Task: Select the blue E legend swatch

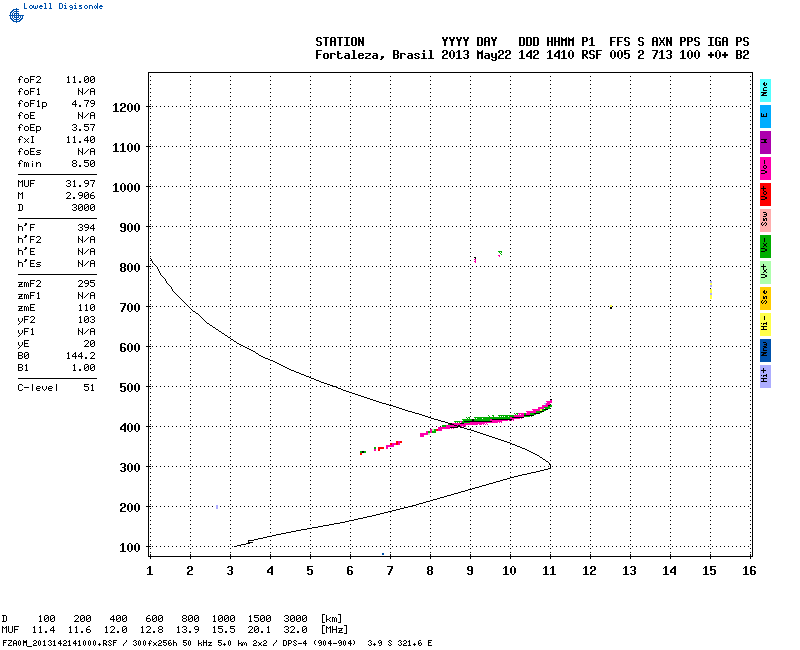Action: click(765, 116)
